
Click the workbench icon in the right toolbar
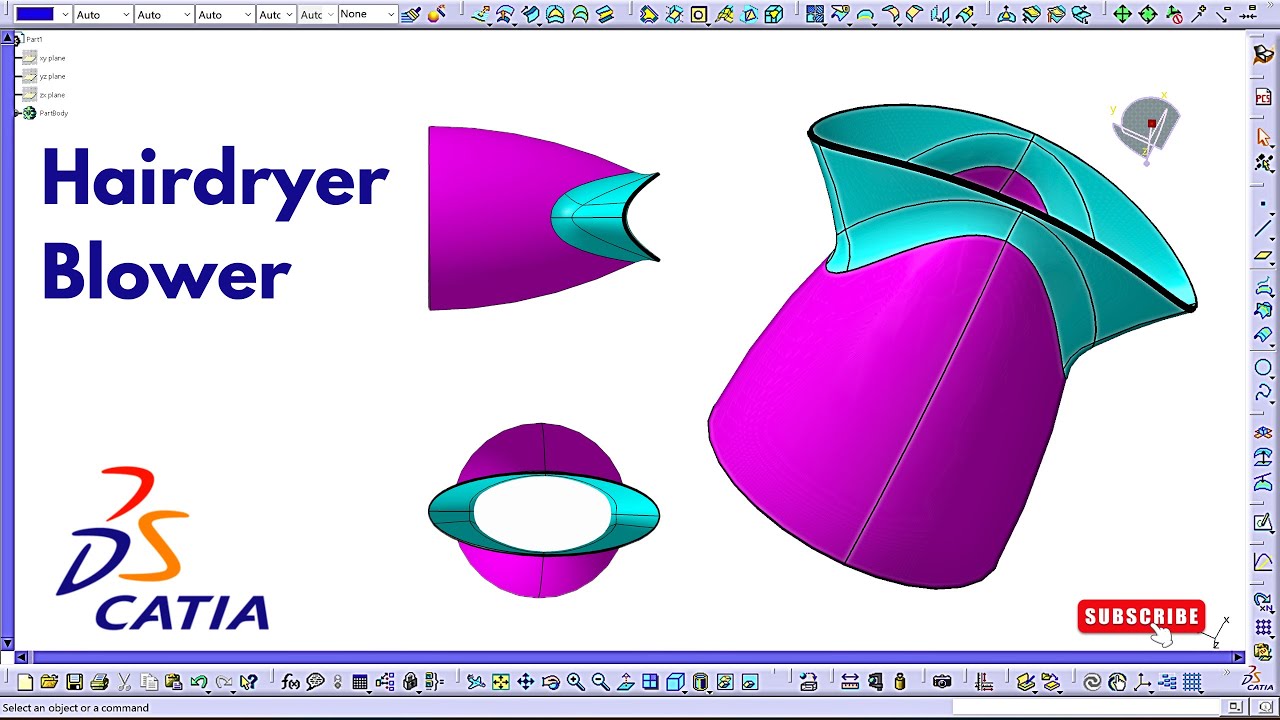point(1264,54)
